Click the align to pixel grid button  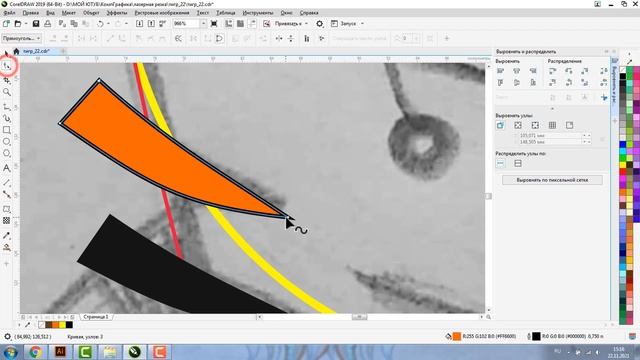(x=552, y=180)
